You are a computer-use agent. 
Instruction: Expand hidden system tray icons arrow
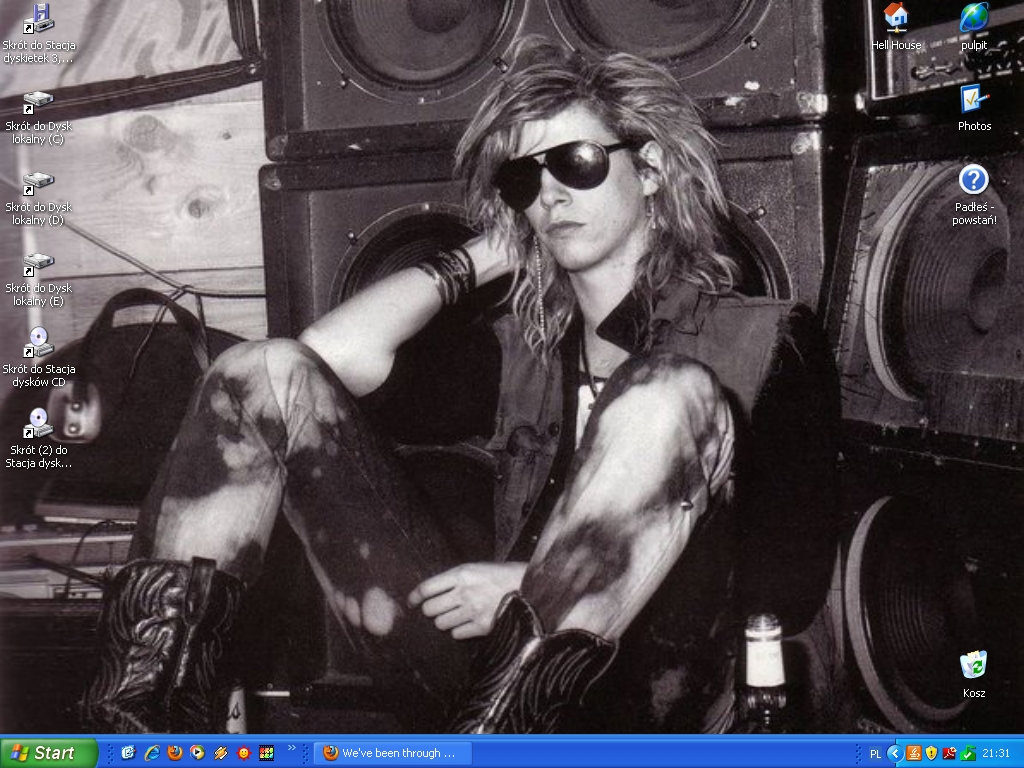coord(895,754)
